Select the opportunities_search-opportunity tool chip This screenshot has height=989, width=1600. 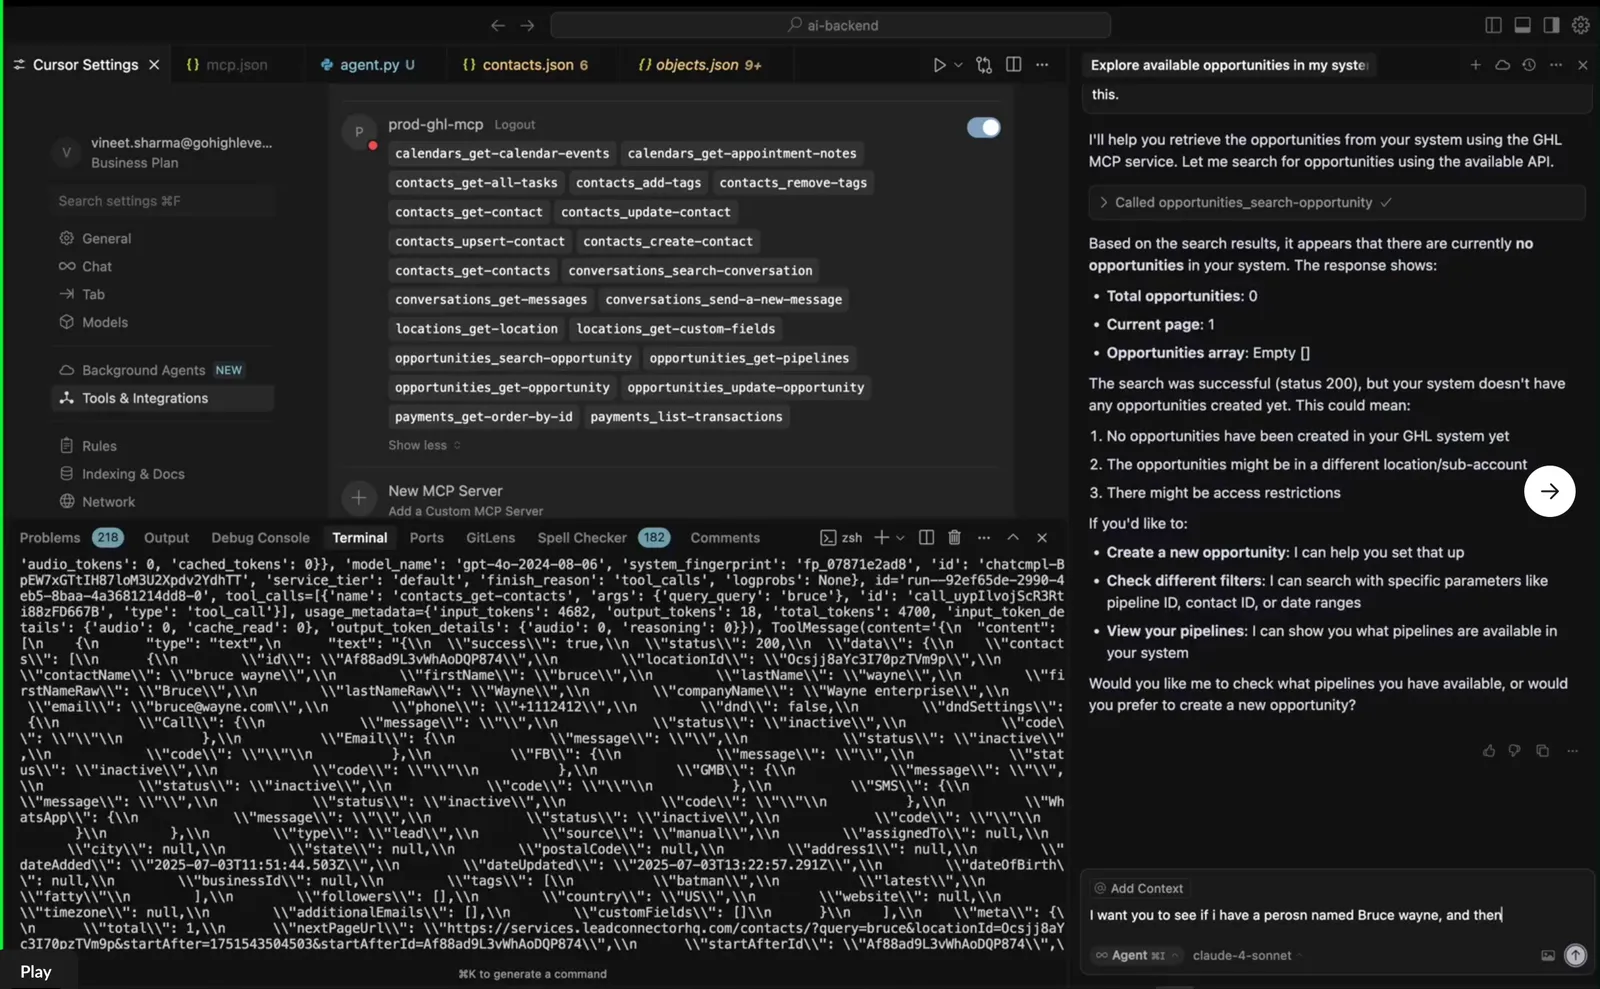(513, 358)
